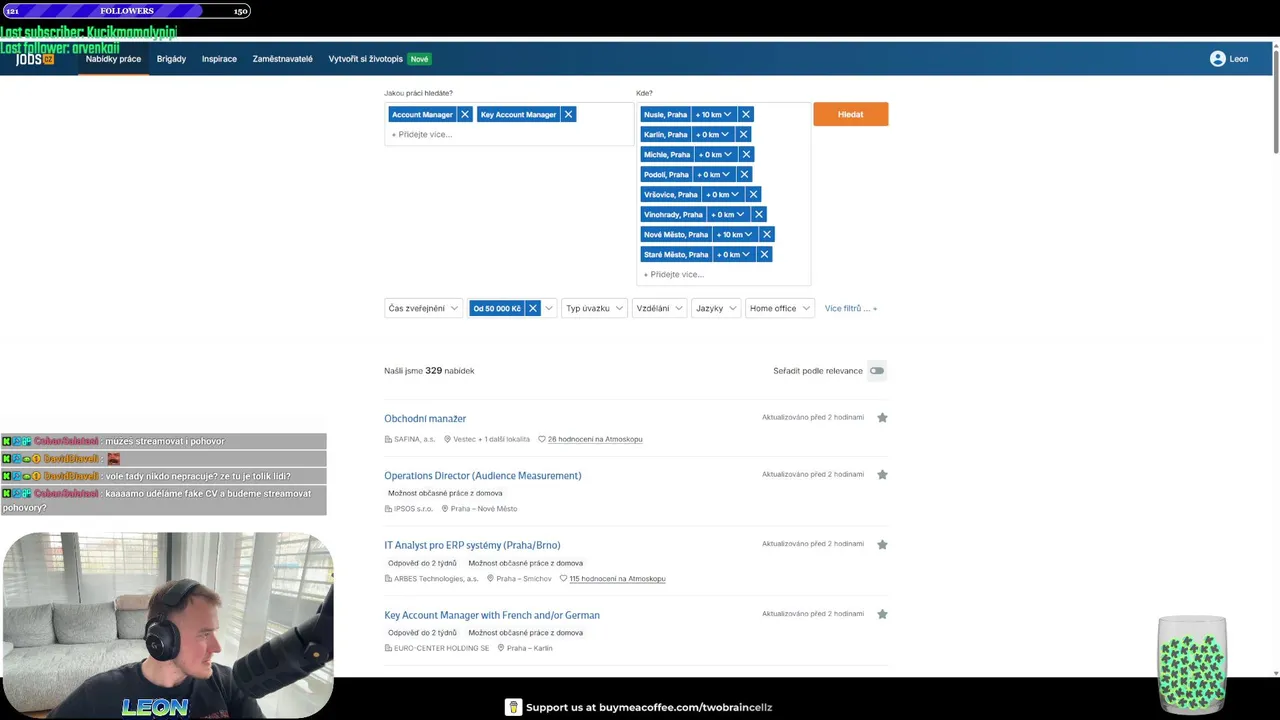Screen dimensions: 1280x720
Task: Remove the Nové Město, Praha location tag
Action: click(x=767, y=235)
